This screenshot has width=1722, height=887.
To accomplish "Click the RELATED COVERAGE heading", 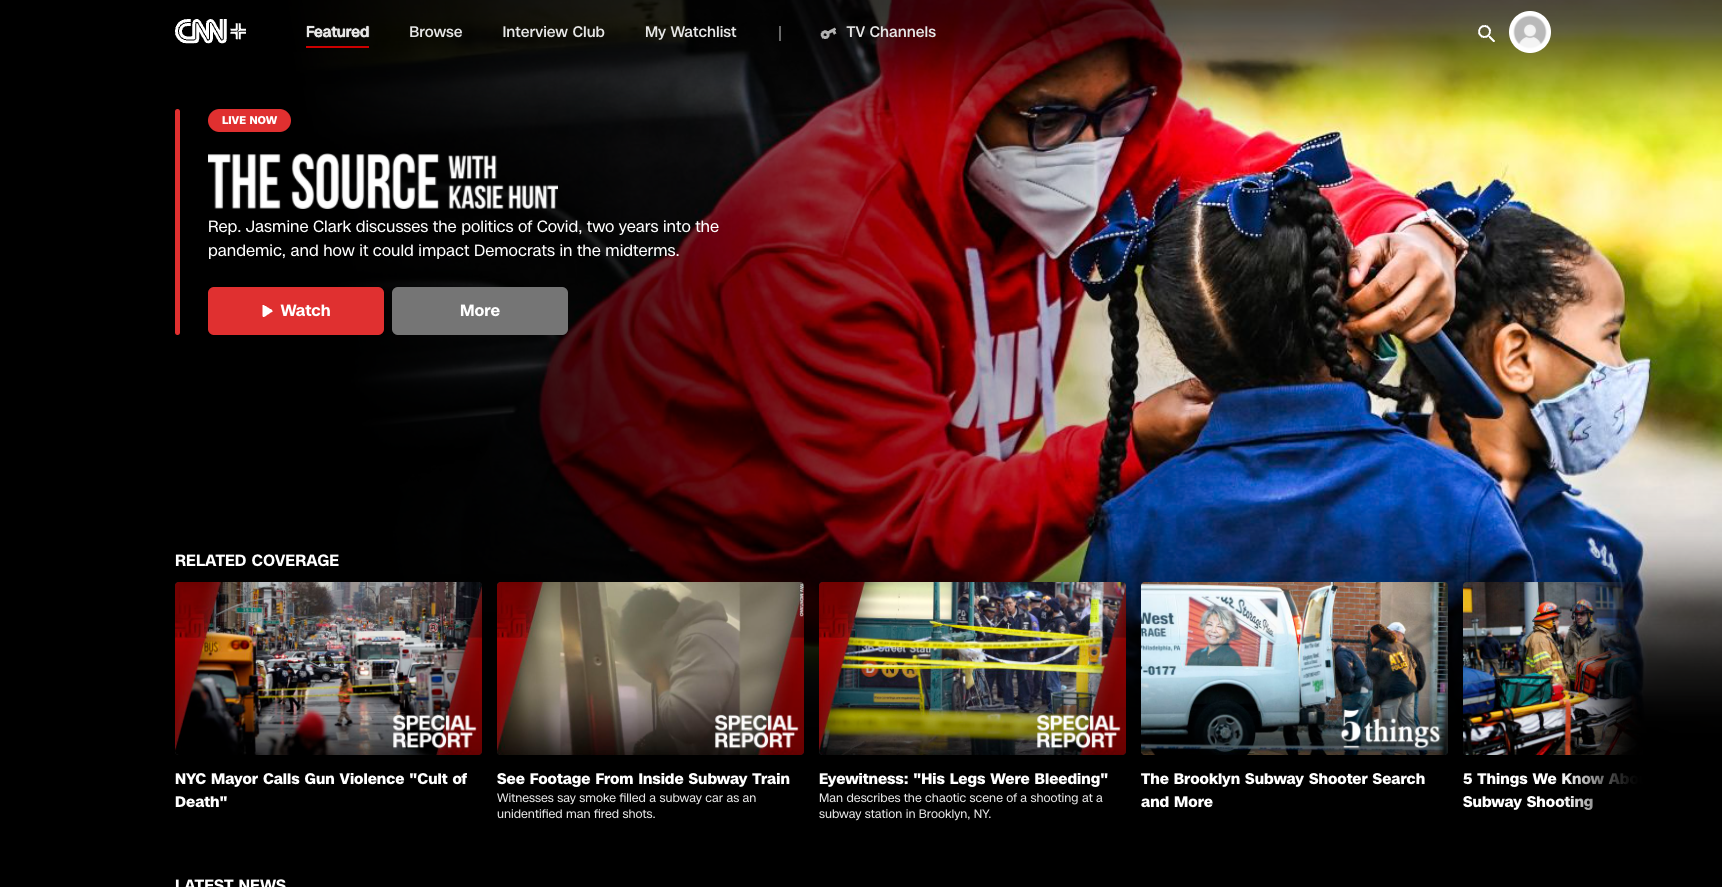I will (x=257, y=561).
